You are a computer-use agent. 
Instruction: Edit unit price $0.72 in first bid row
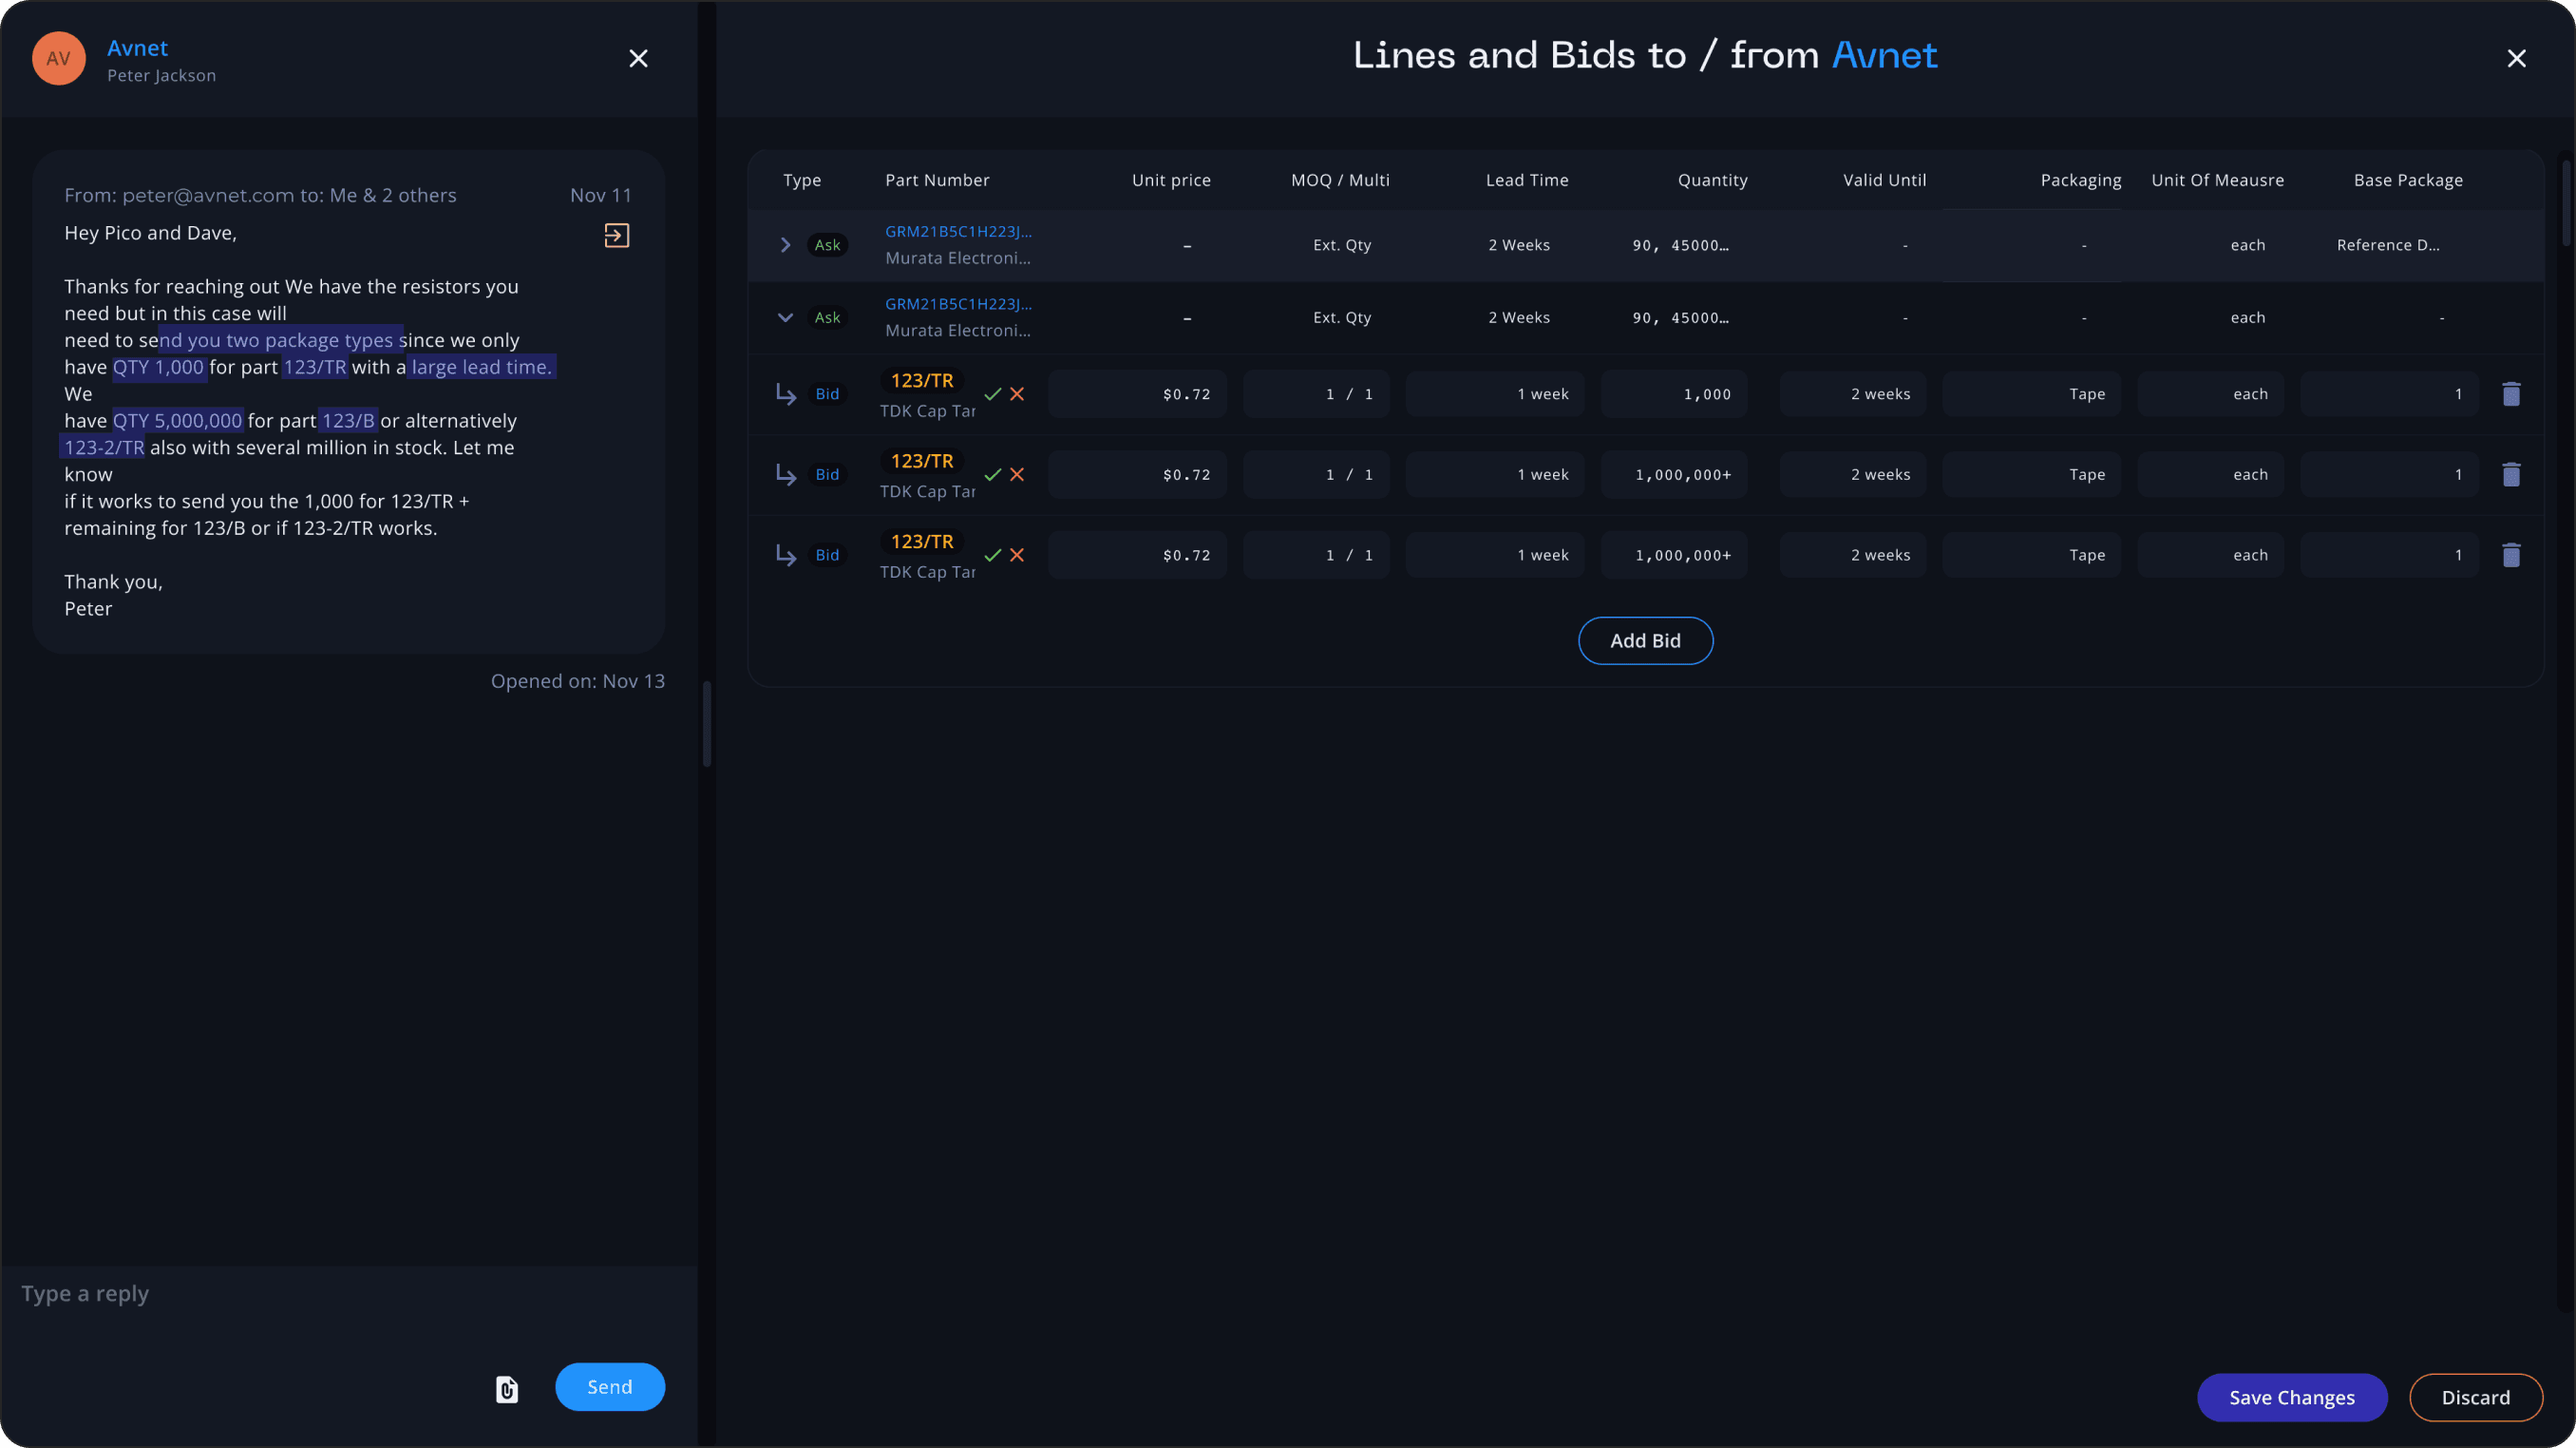click(1137, 394)
